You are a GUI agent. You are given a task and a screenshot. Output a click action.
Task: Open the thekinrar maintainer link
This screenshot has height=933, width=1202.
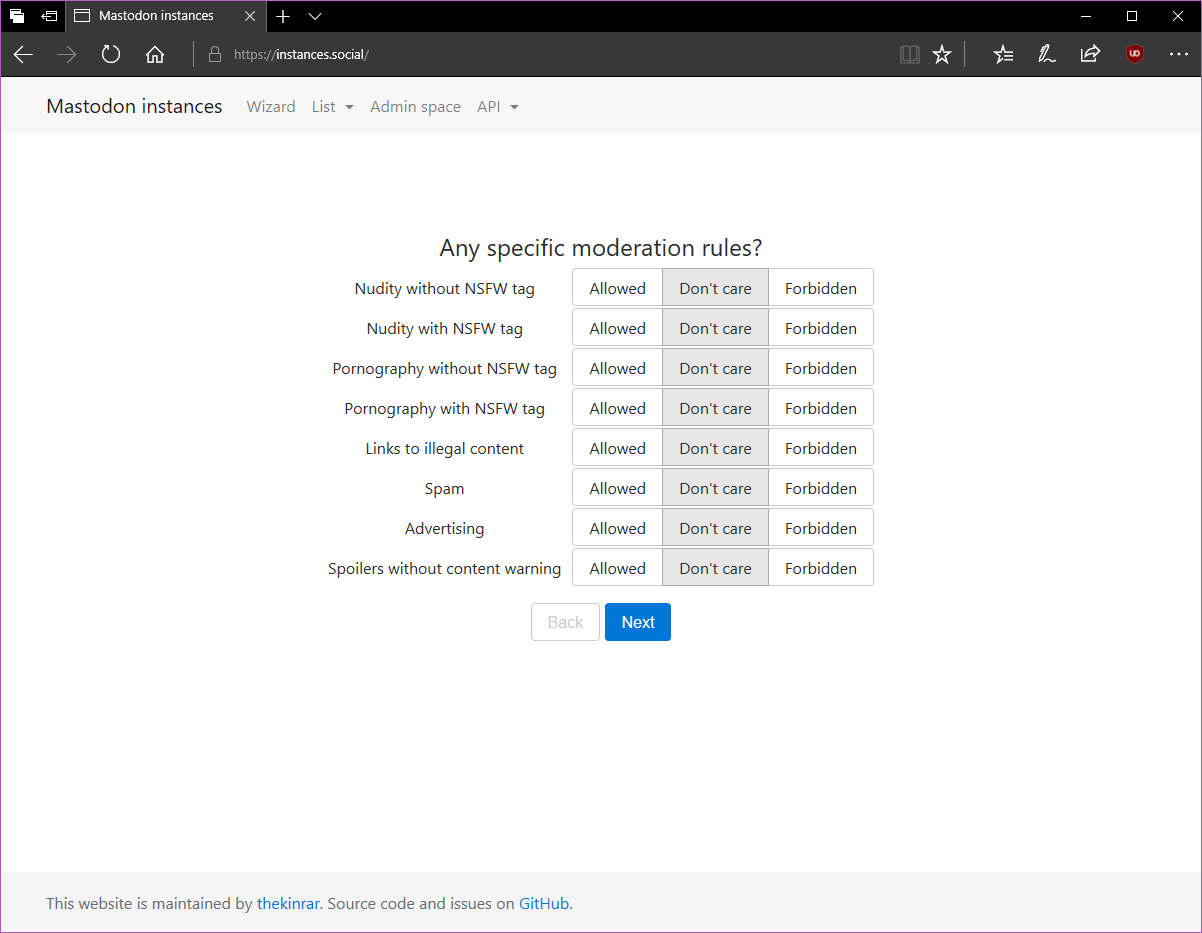[288, 903]
